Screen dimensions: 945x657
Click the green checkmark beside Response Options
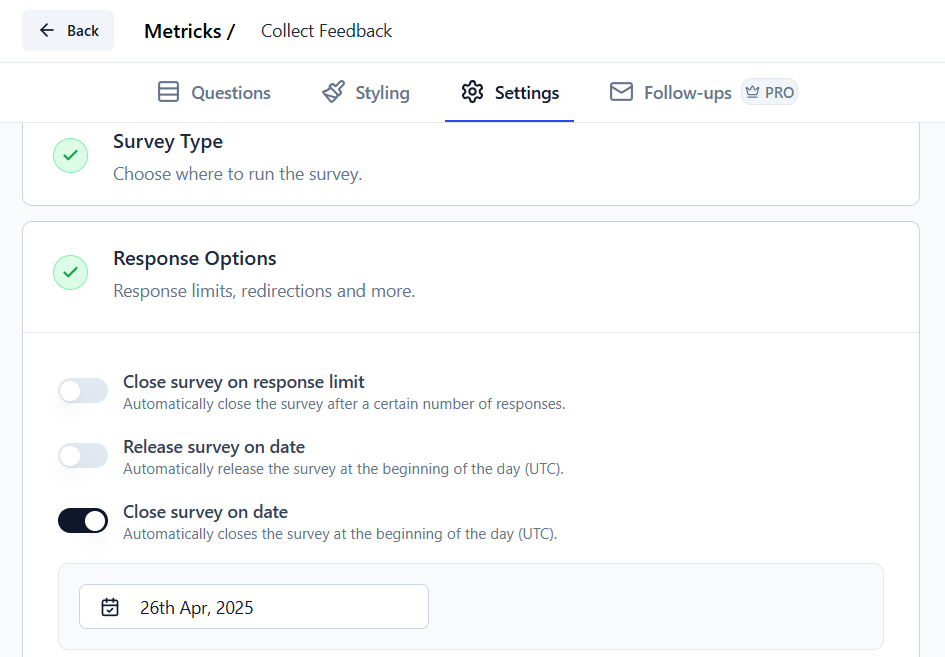70,272
